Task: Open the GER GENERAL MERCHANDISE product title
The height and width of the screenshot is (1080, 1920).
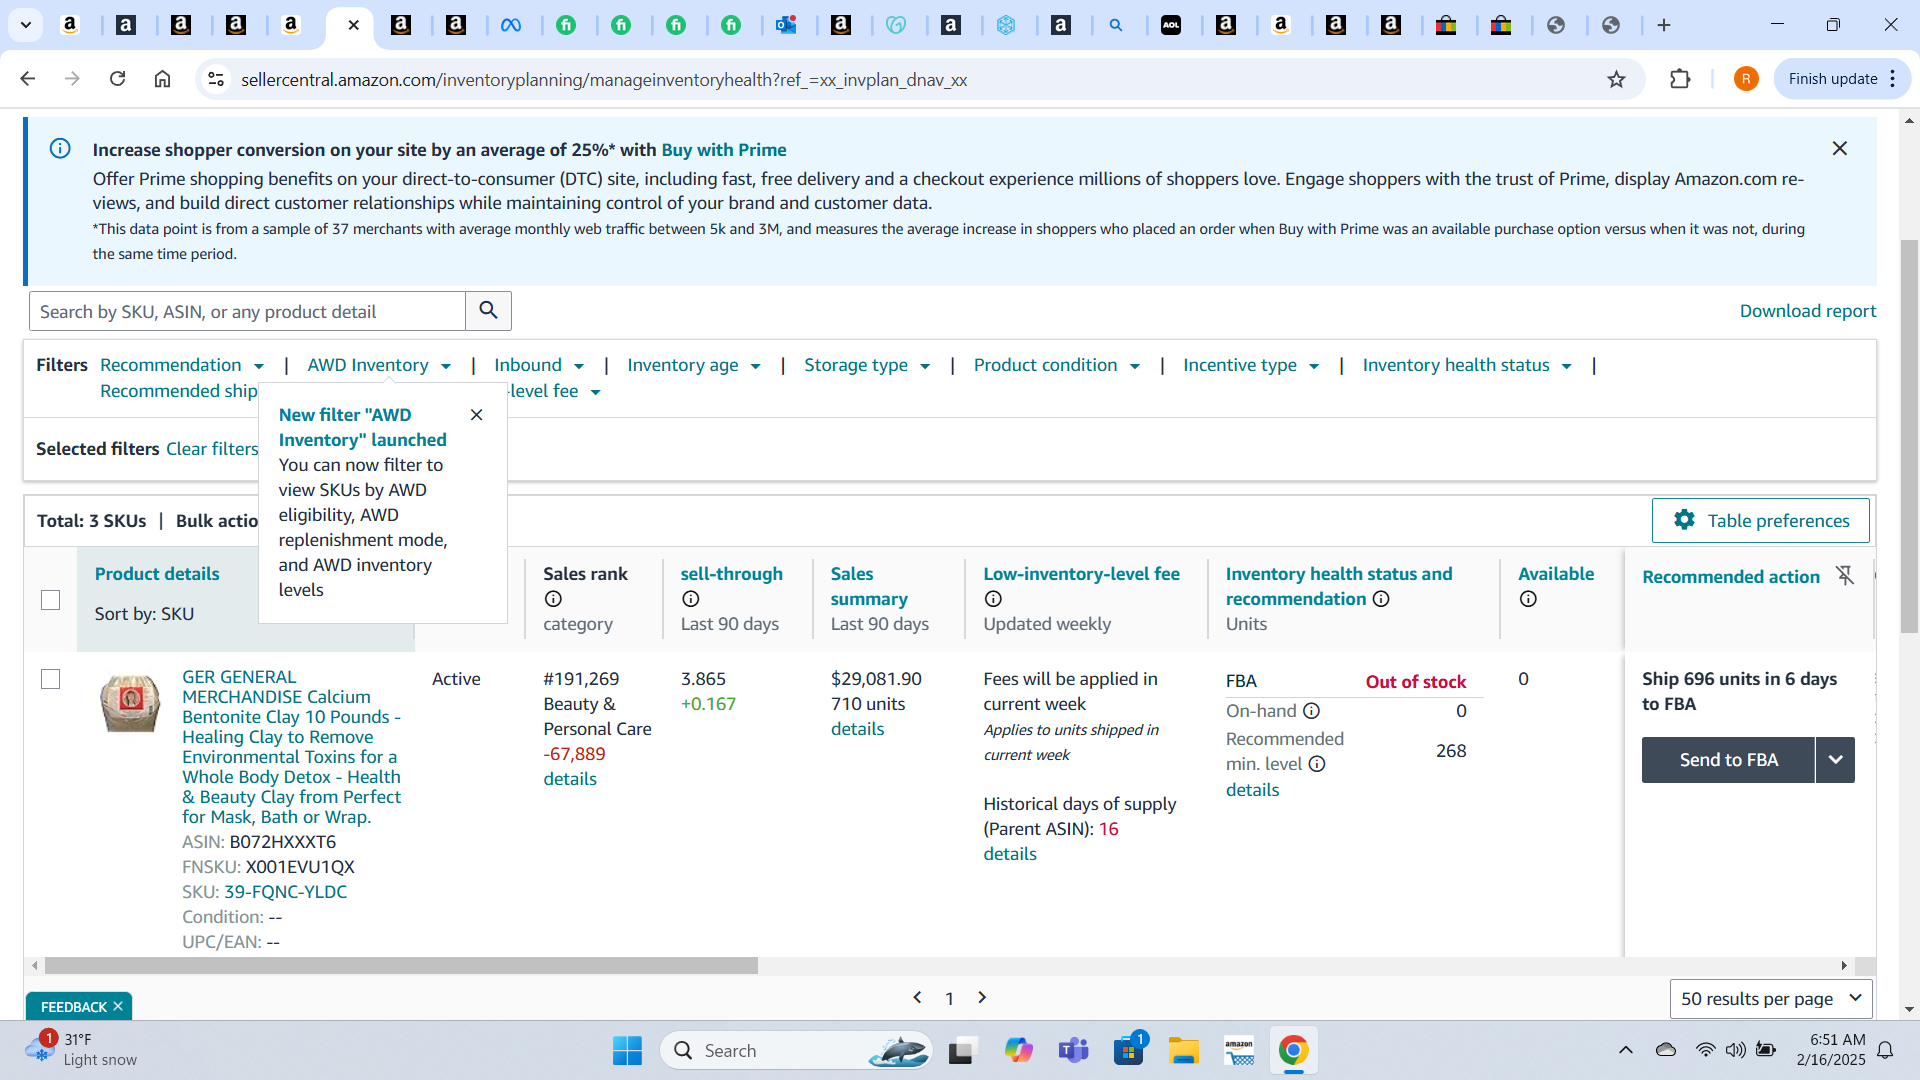Action: tap(291, 747)
